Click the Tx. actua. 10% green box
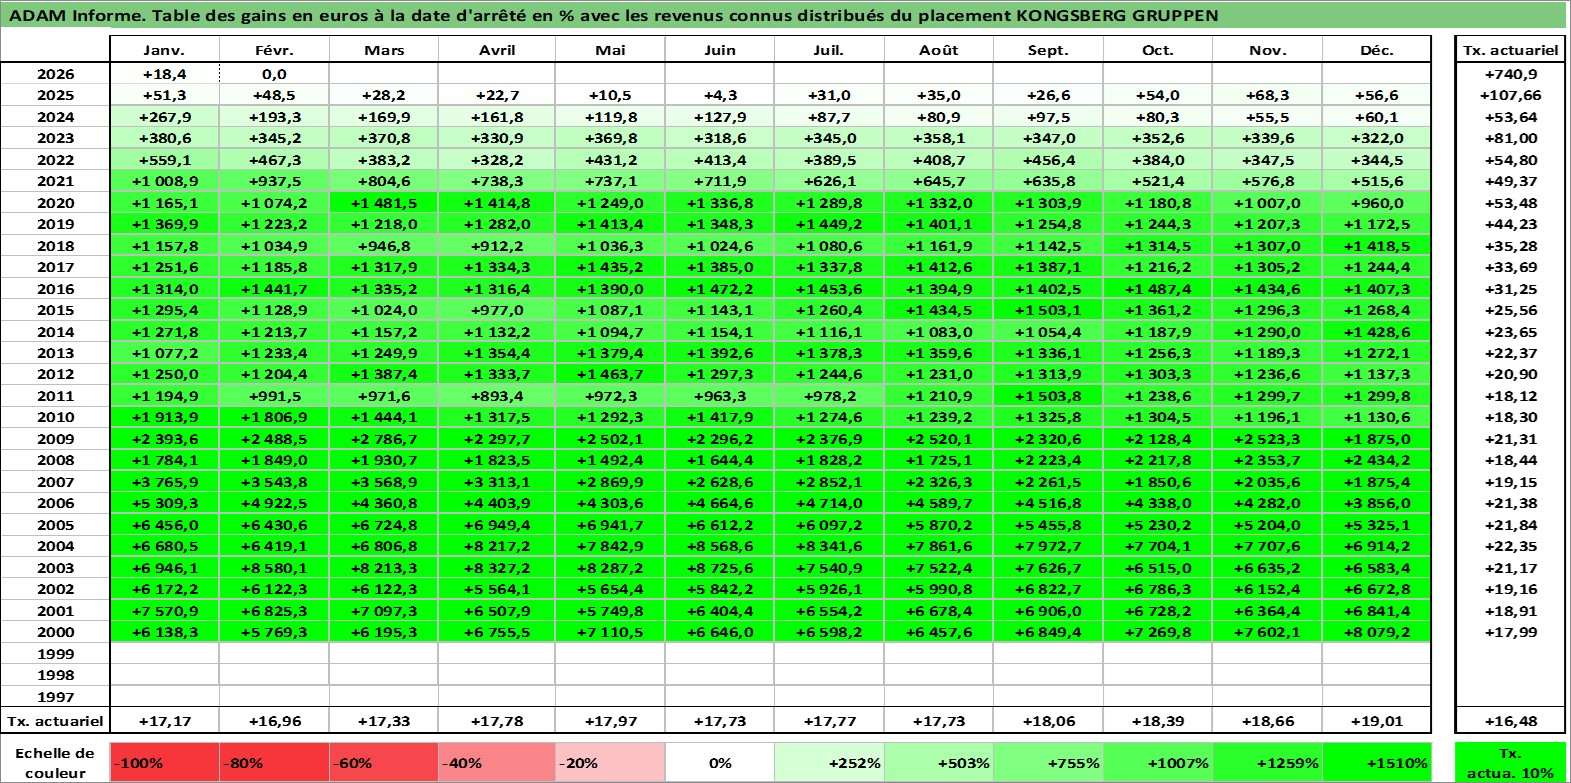Viewport: 1571px width, 783px height. [1510, 763]
